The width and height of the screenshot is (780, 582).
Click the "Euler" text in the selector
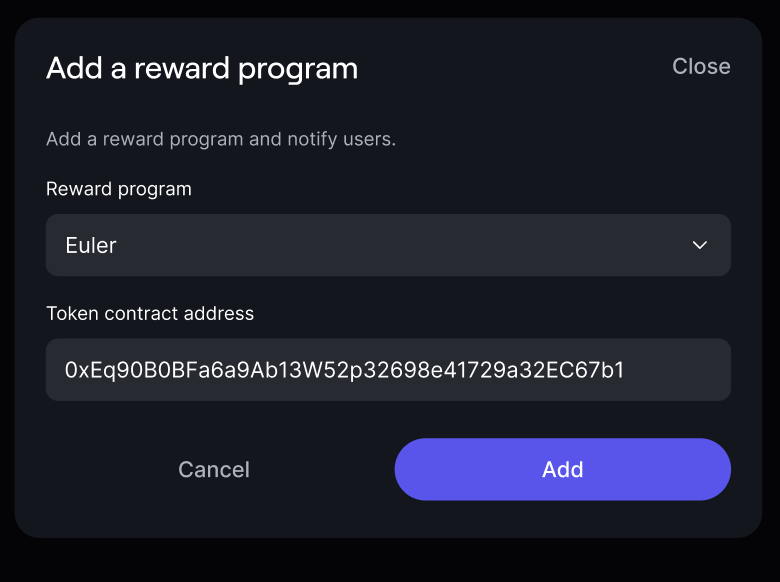(x=91, y=246)
